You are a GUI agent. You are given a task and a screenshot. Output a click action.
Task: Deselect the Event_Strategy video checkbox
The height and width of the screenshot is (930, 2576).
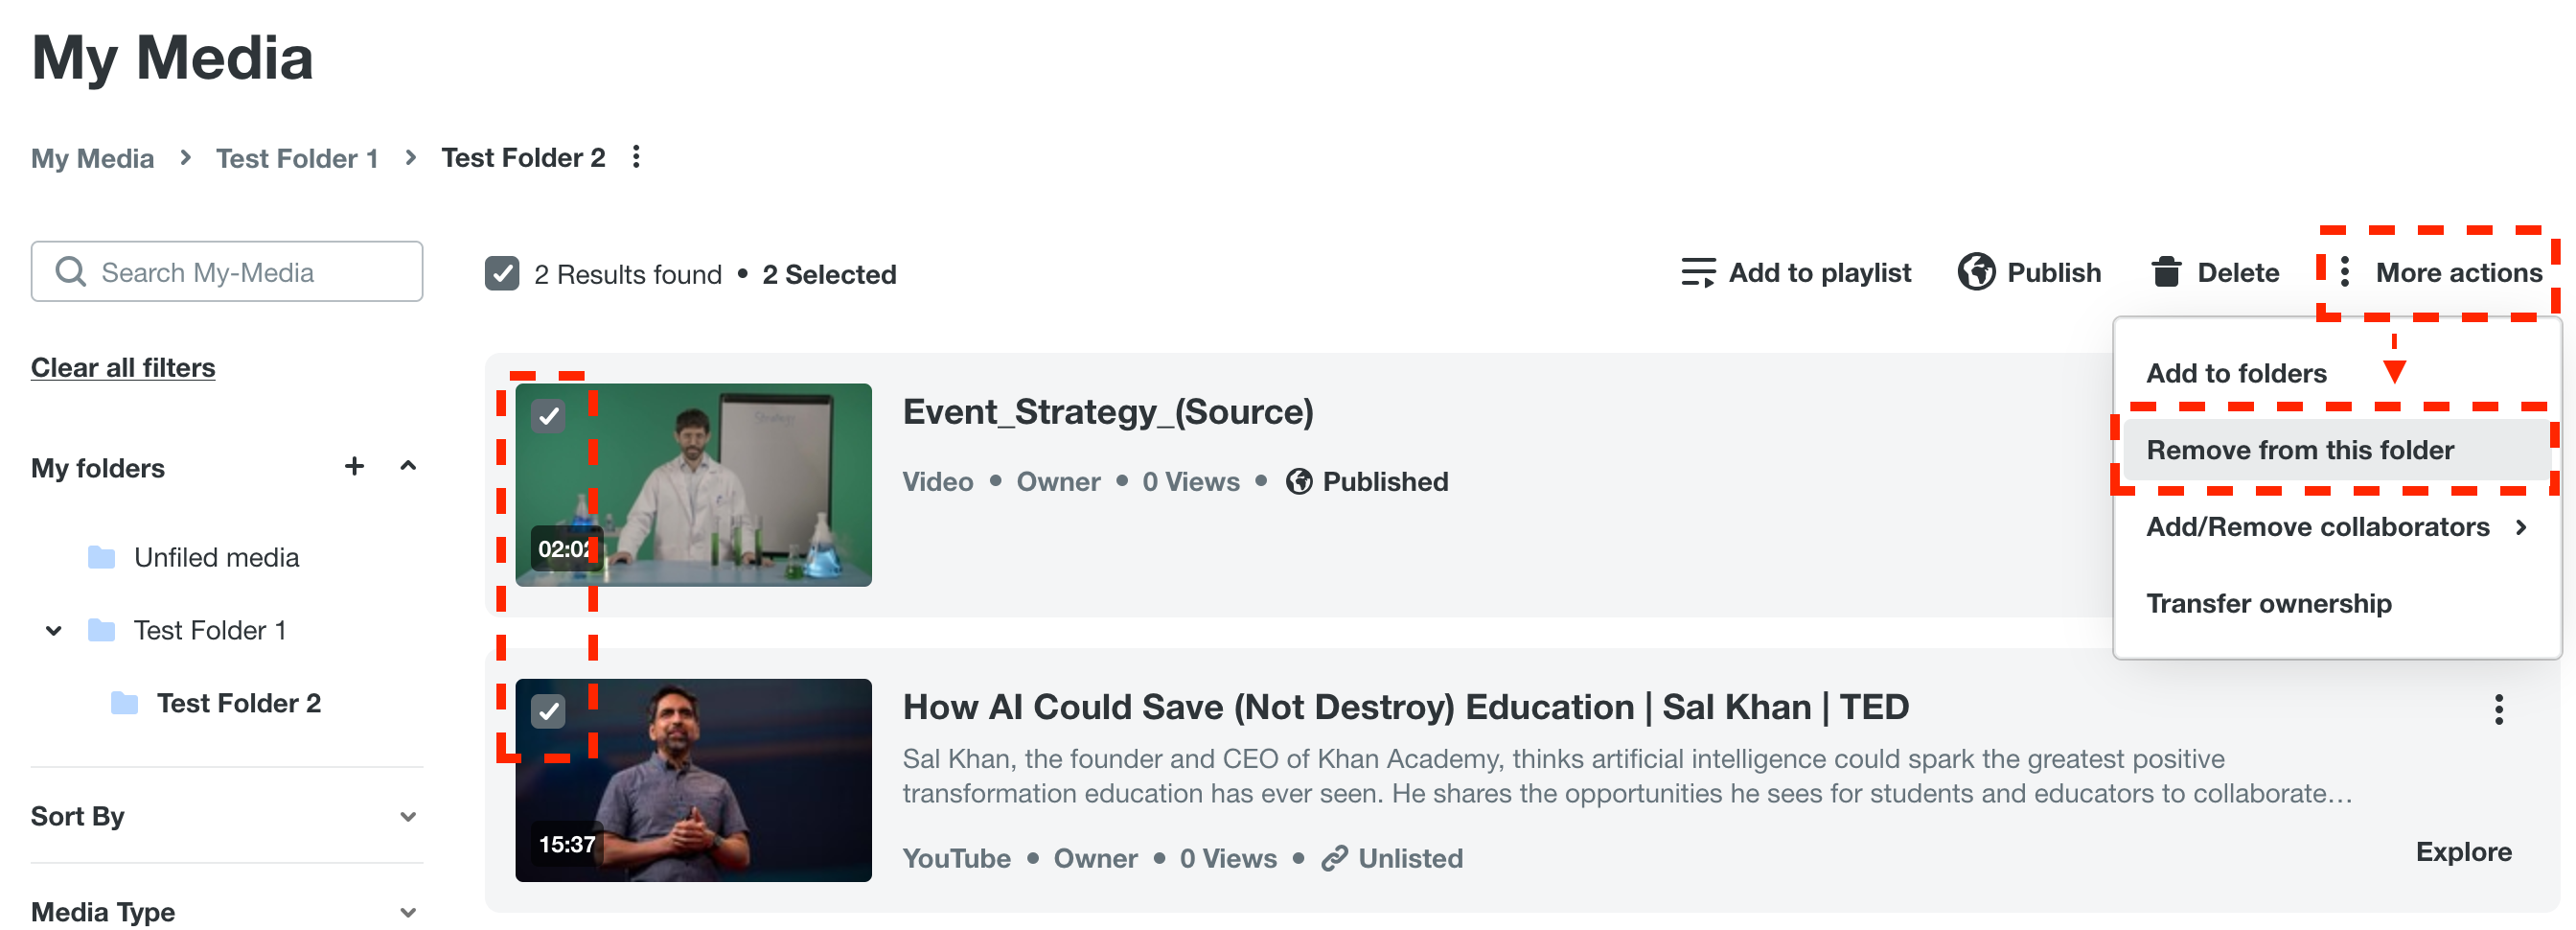coord(548,415)
